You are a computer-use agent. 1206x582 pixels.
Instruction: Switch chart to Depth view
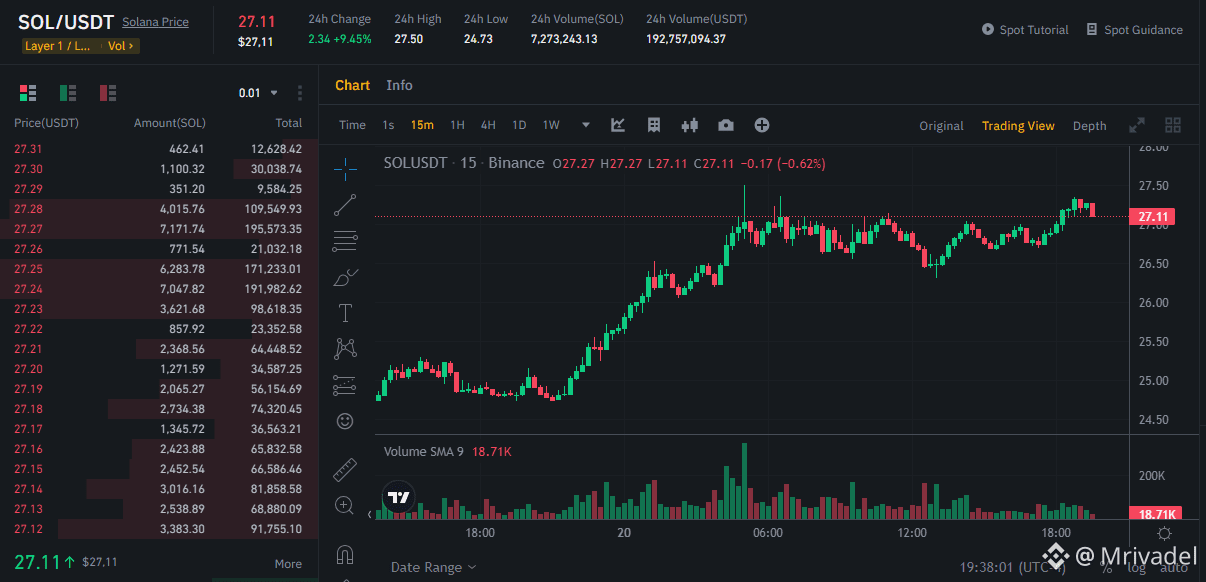[1090, 126]
